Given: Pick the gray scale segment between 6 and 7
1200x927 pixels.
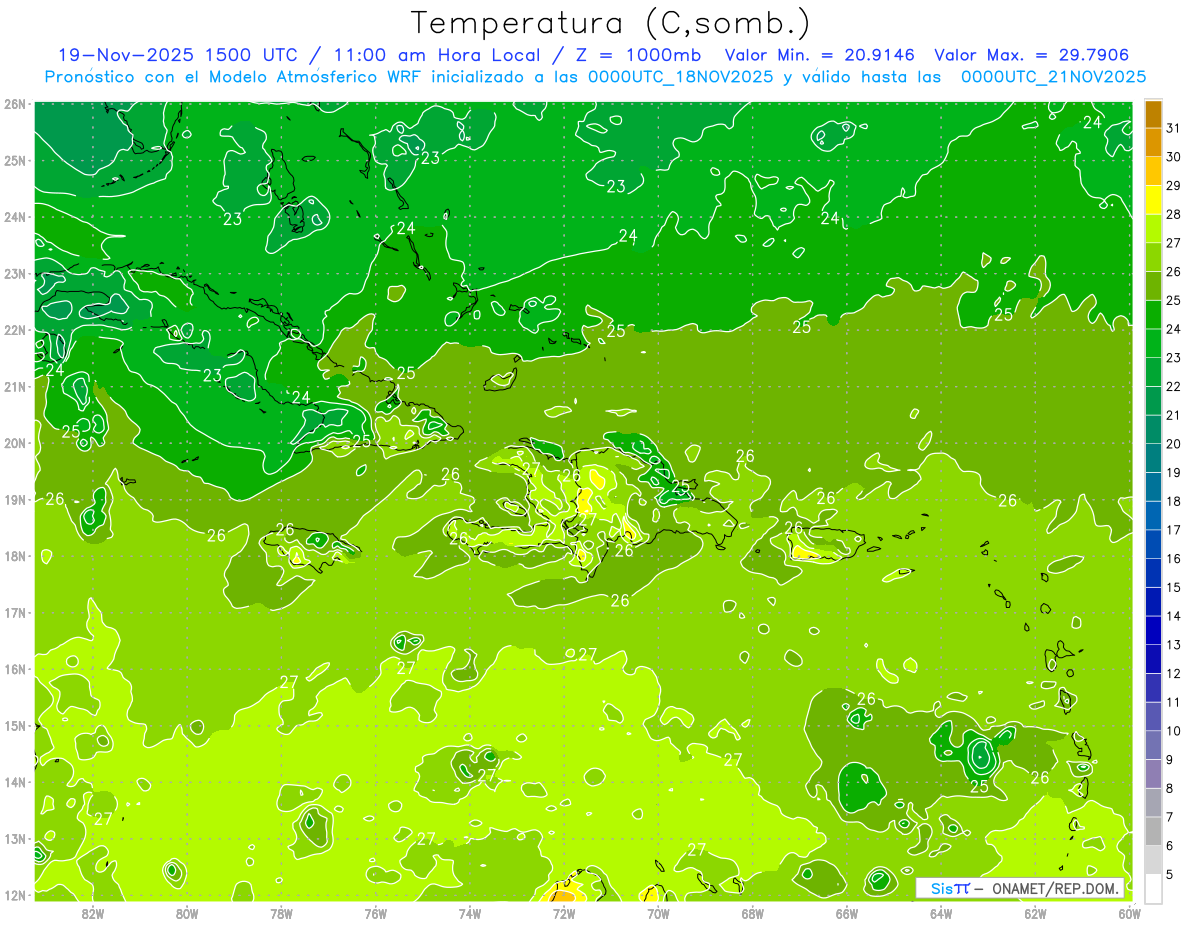Looking at the screenshot, I should click(x=1153, y=831).
